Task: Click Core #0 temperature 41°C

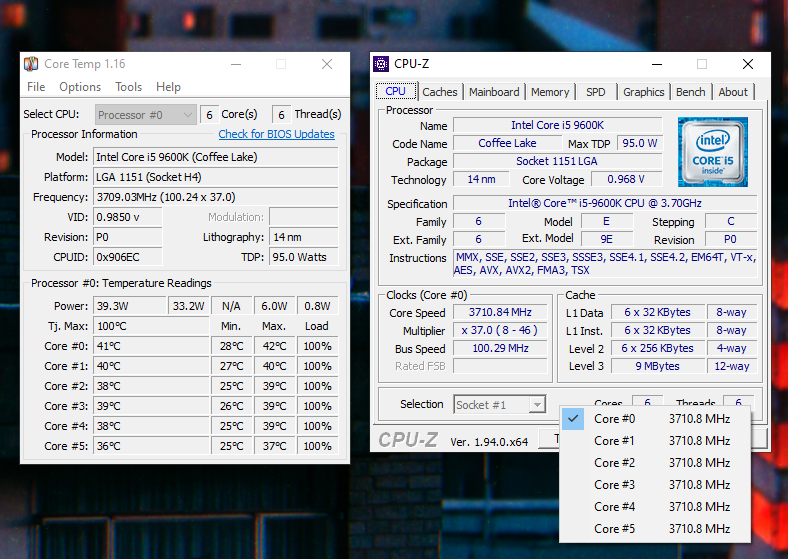Action: click(x=151, y=346)
